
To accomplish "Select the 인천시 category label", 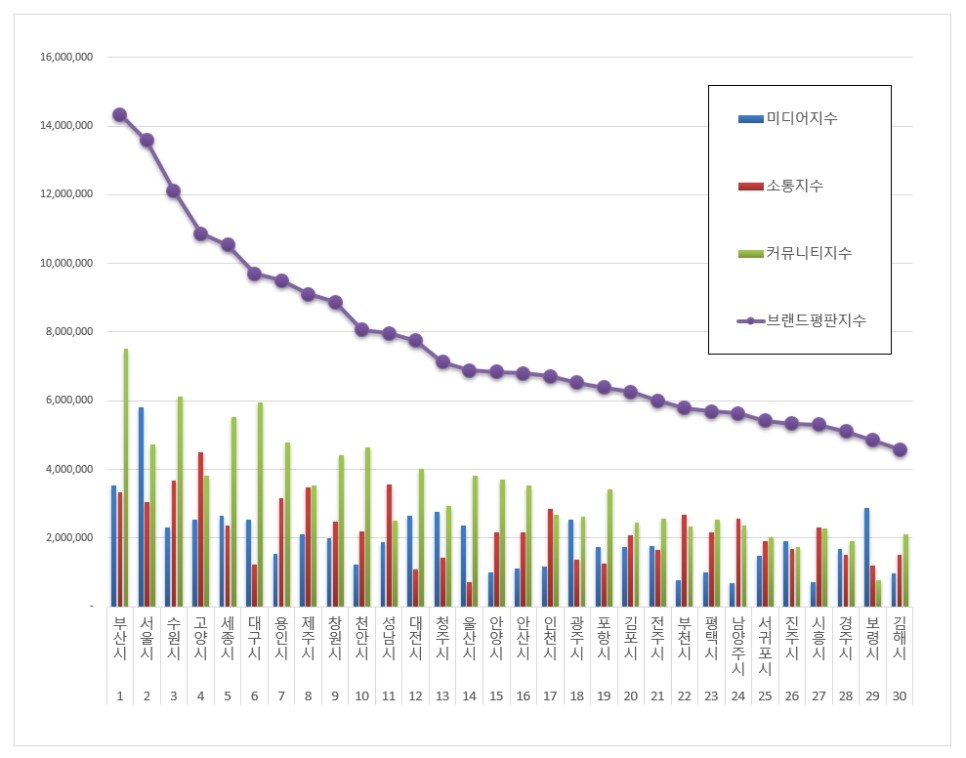I will click(x=550, y=637).
